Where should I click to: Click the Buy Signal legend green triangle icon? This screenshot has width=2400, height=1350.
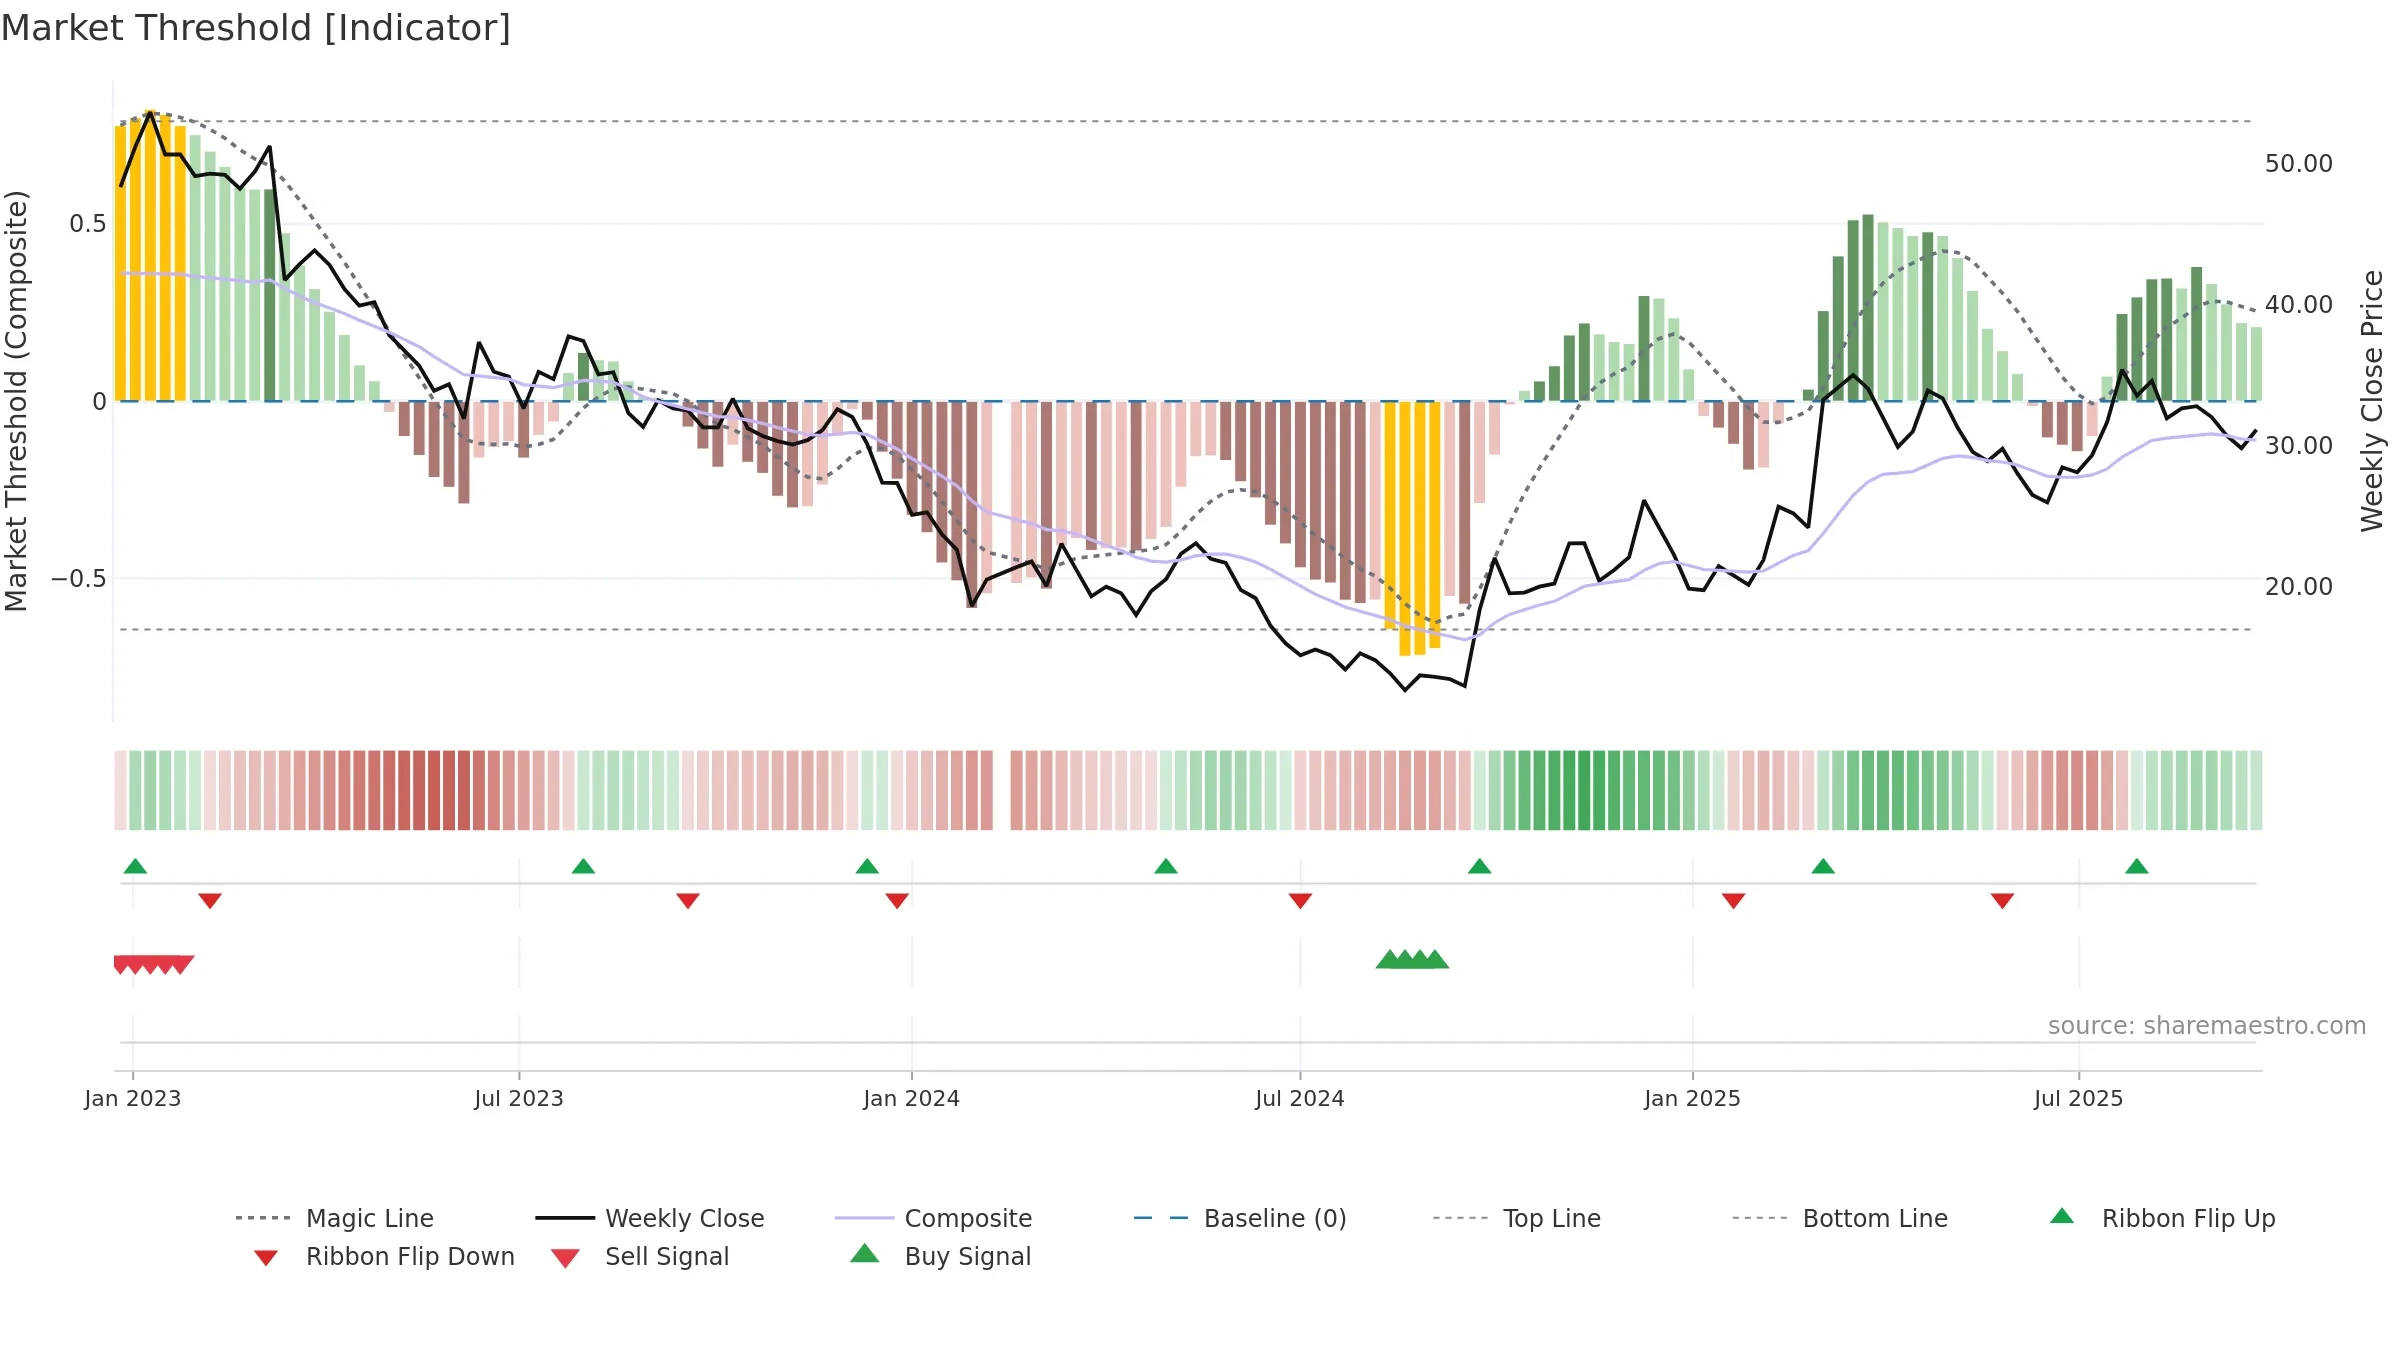[865, 1253]
